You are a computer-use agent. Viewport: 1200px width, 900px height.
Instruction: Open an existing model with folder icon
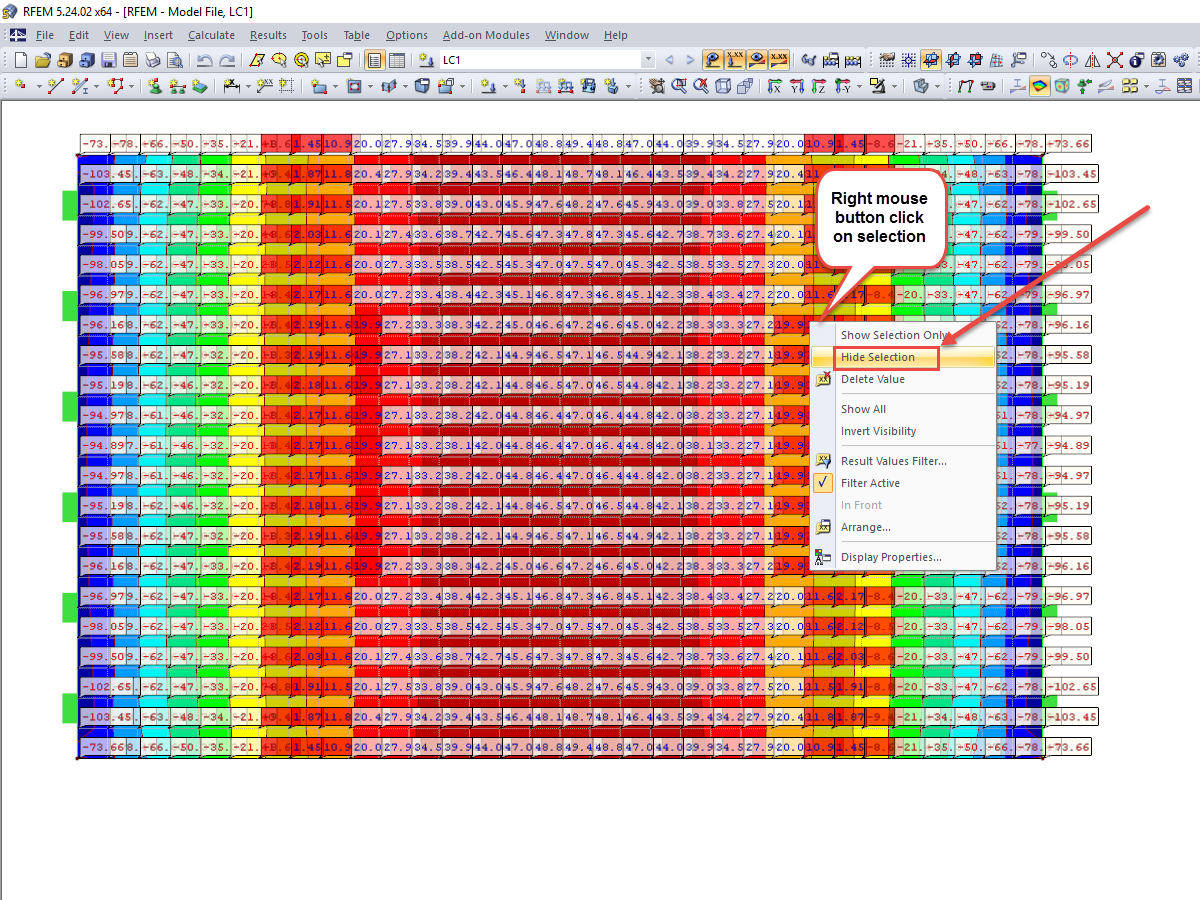[43, 60]
